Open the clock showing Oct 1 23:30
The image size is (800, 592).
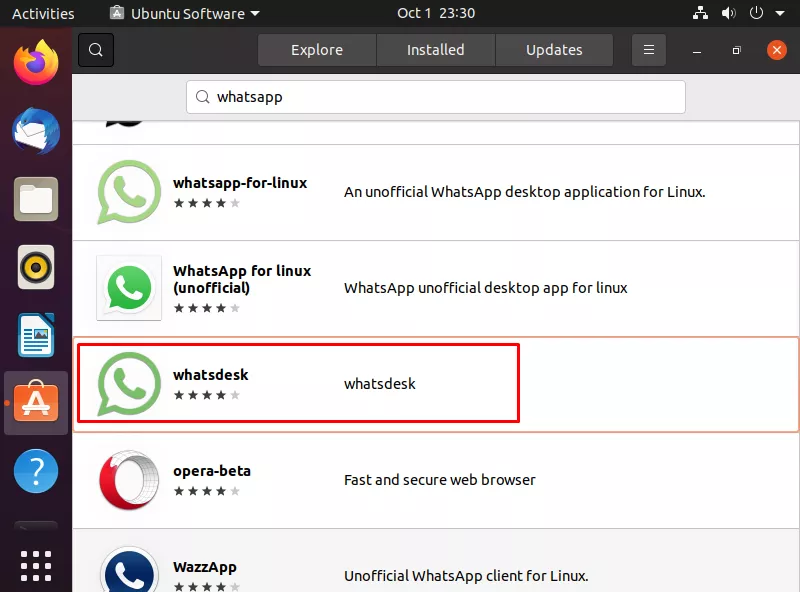436,13
